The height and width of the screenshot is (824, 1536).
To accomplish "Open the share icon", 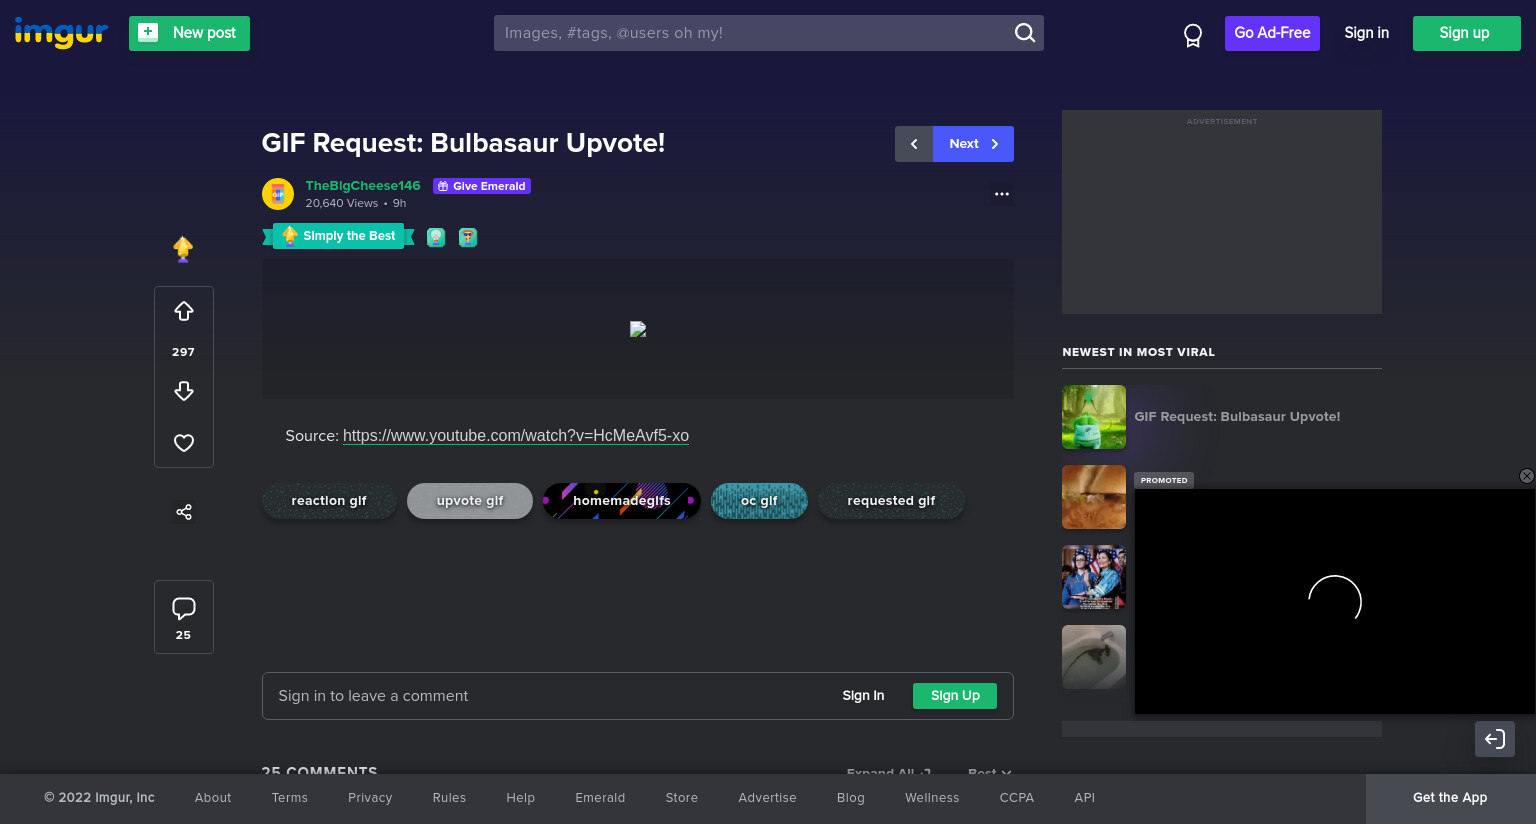I will [x=184, y=512].
